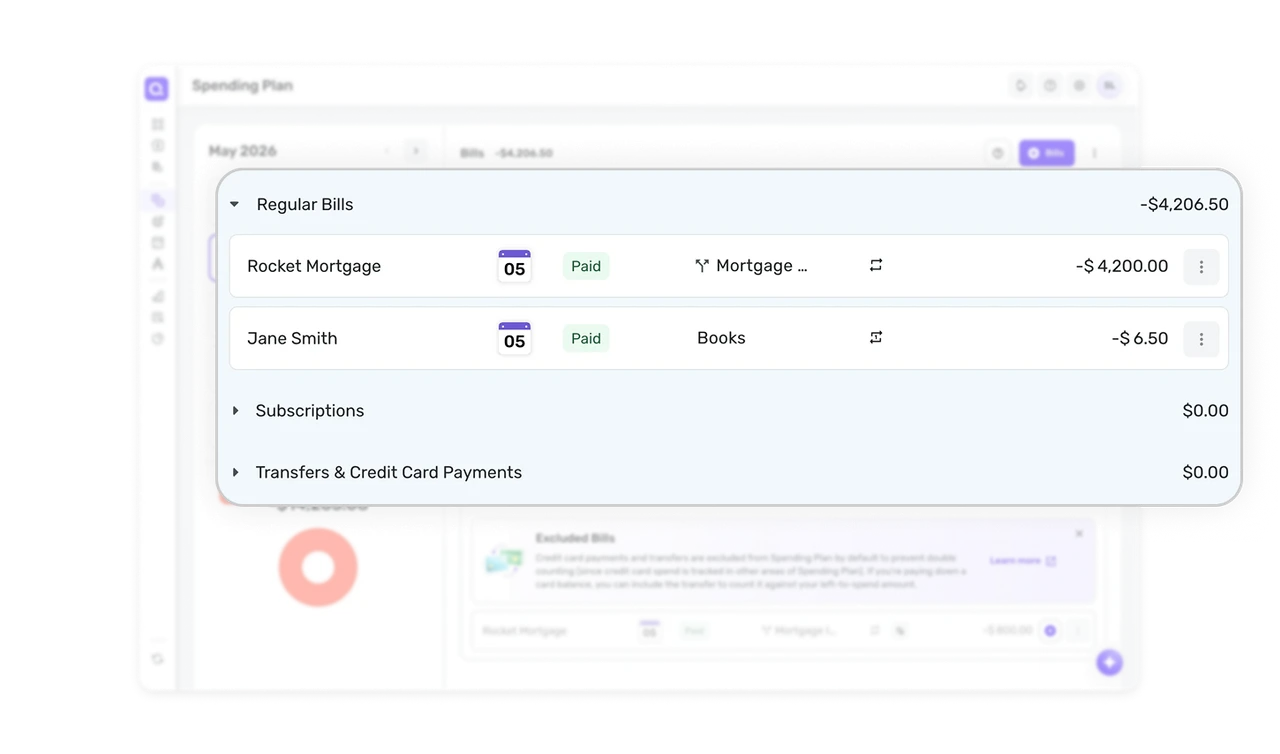Viewport: 1280px width, 754px height.
Task: Click the Paid status on Jane Smith
Action: click(586, 338)
